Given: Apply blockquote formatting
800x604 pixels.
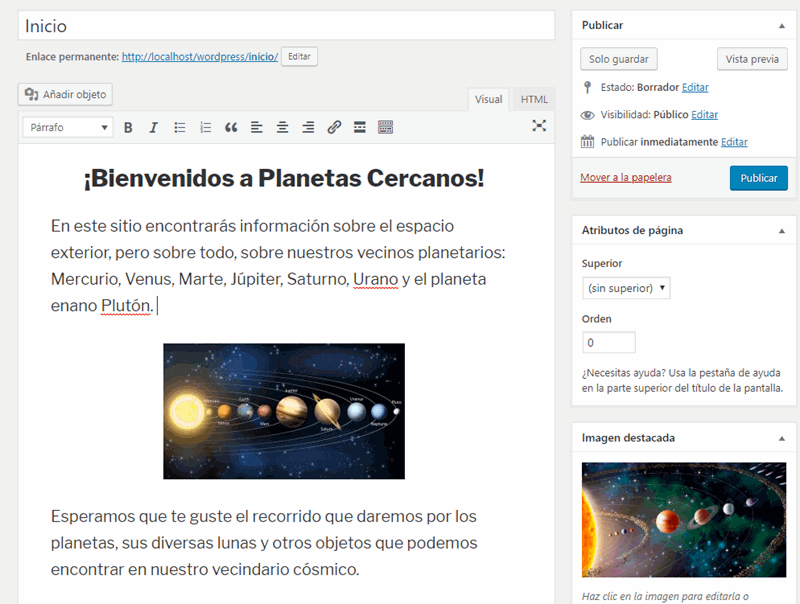Looking at the screenshot, I should [x=231, y=127].
